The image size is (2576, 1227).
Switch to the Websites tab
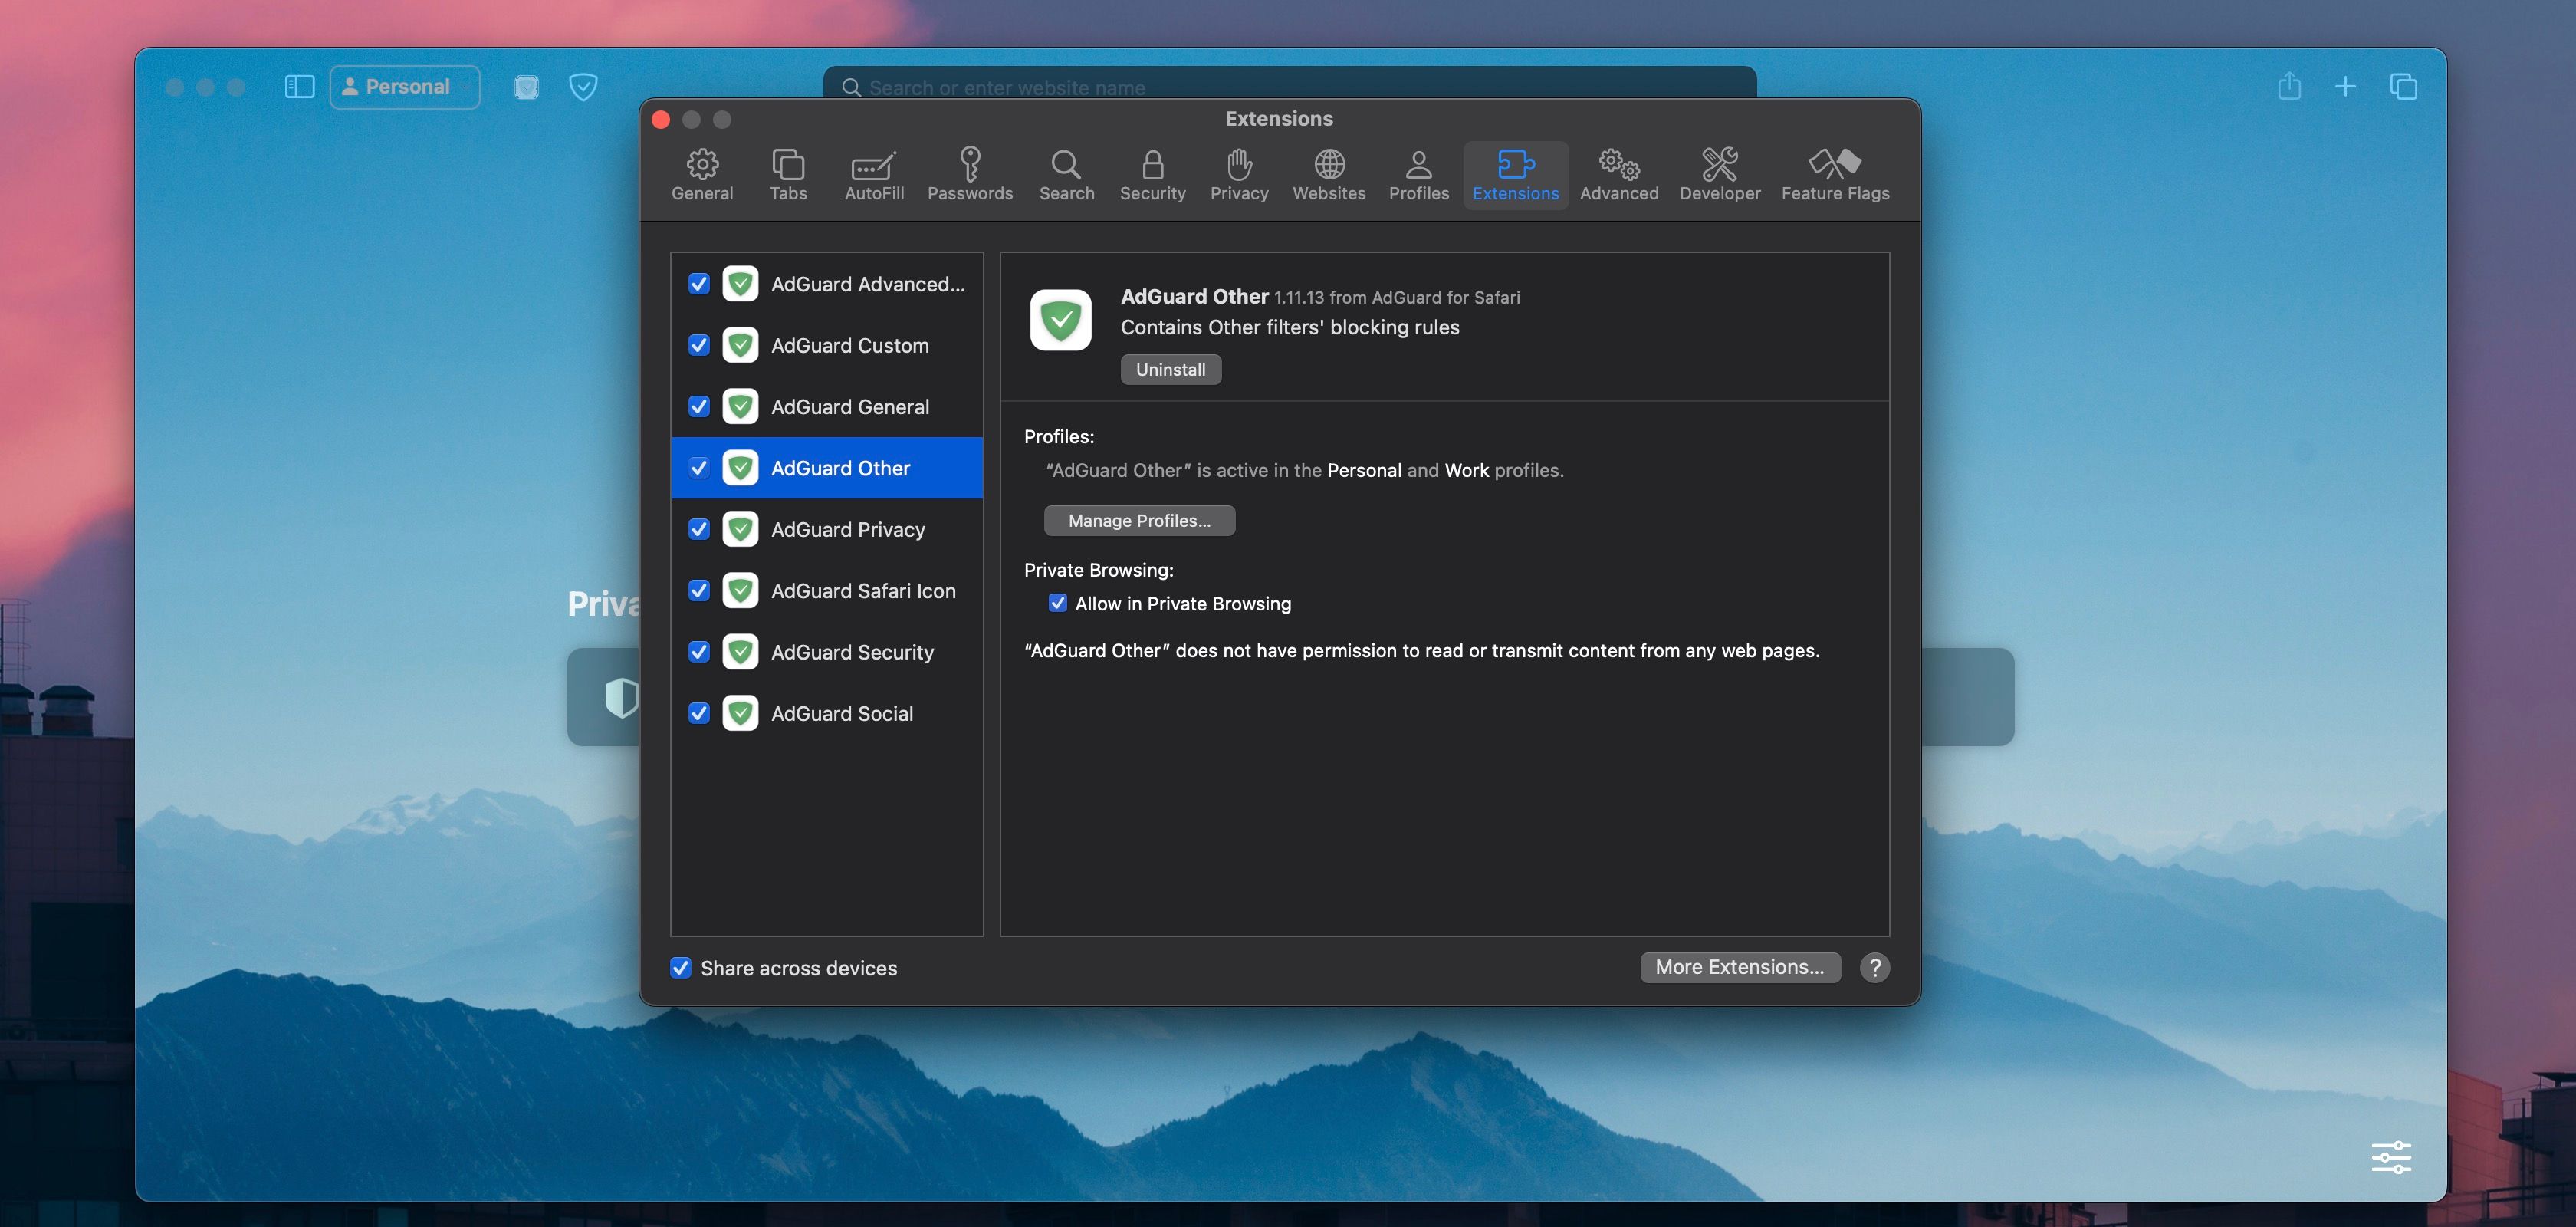click(1328, 175)
